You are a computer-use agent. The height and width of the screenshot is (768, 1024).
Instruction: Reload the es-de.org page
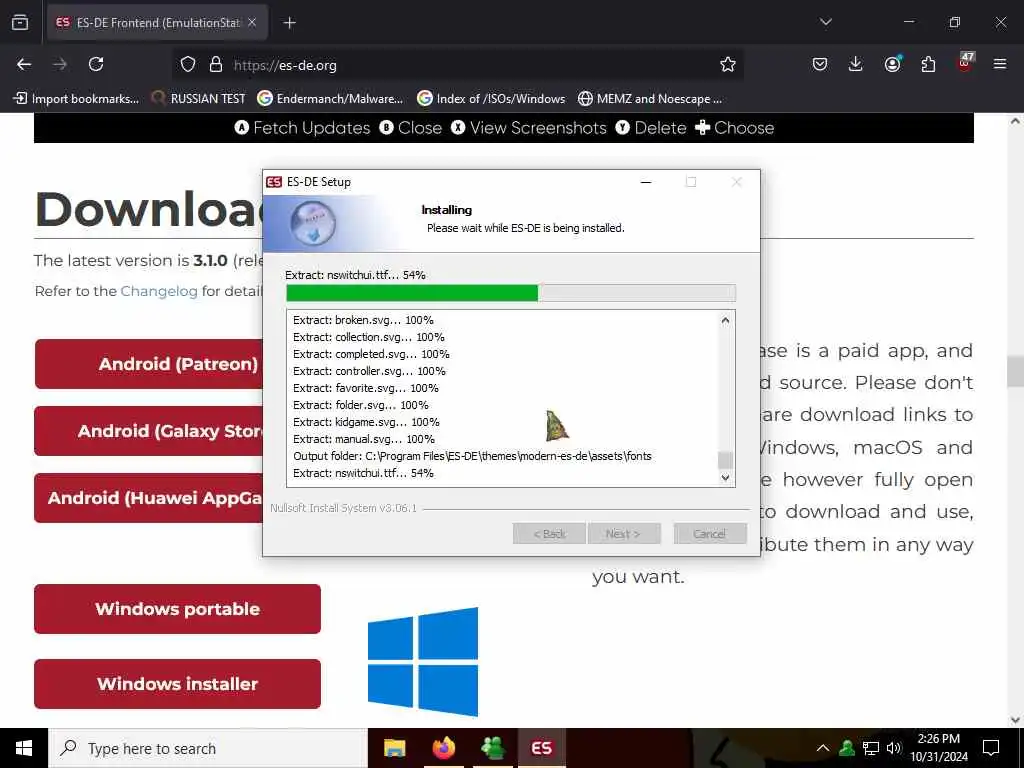(96, 64)
